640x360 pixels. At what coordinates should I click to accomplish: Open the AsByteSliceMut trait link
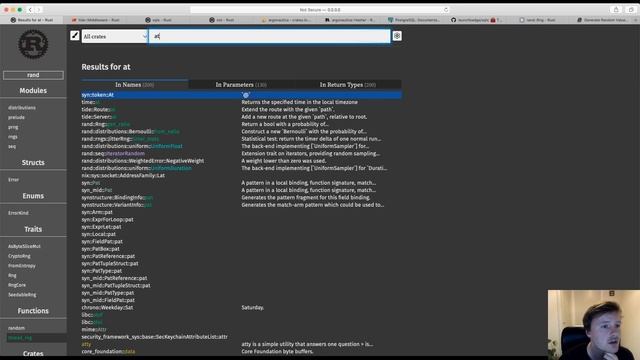coord(24,247)
